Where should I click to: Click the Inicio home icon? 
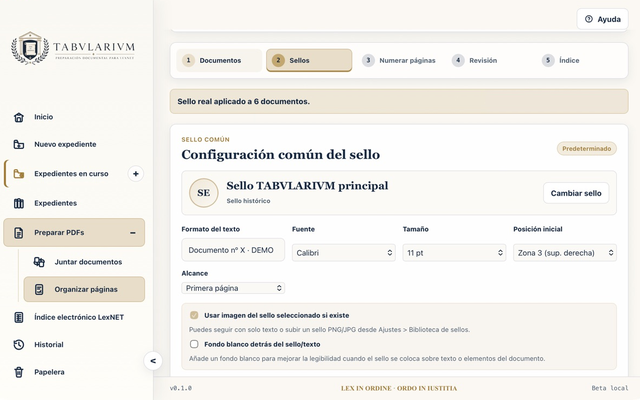pyautogui.click(x=19, y=117)
